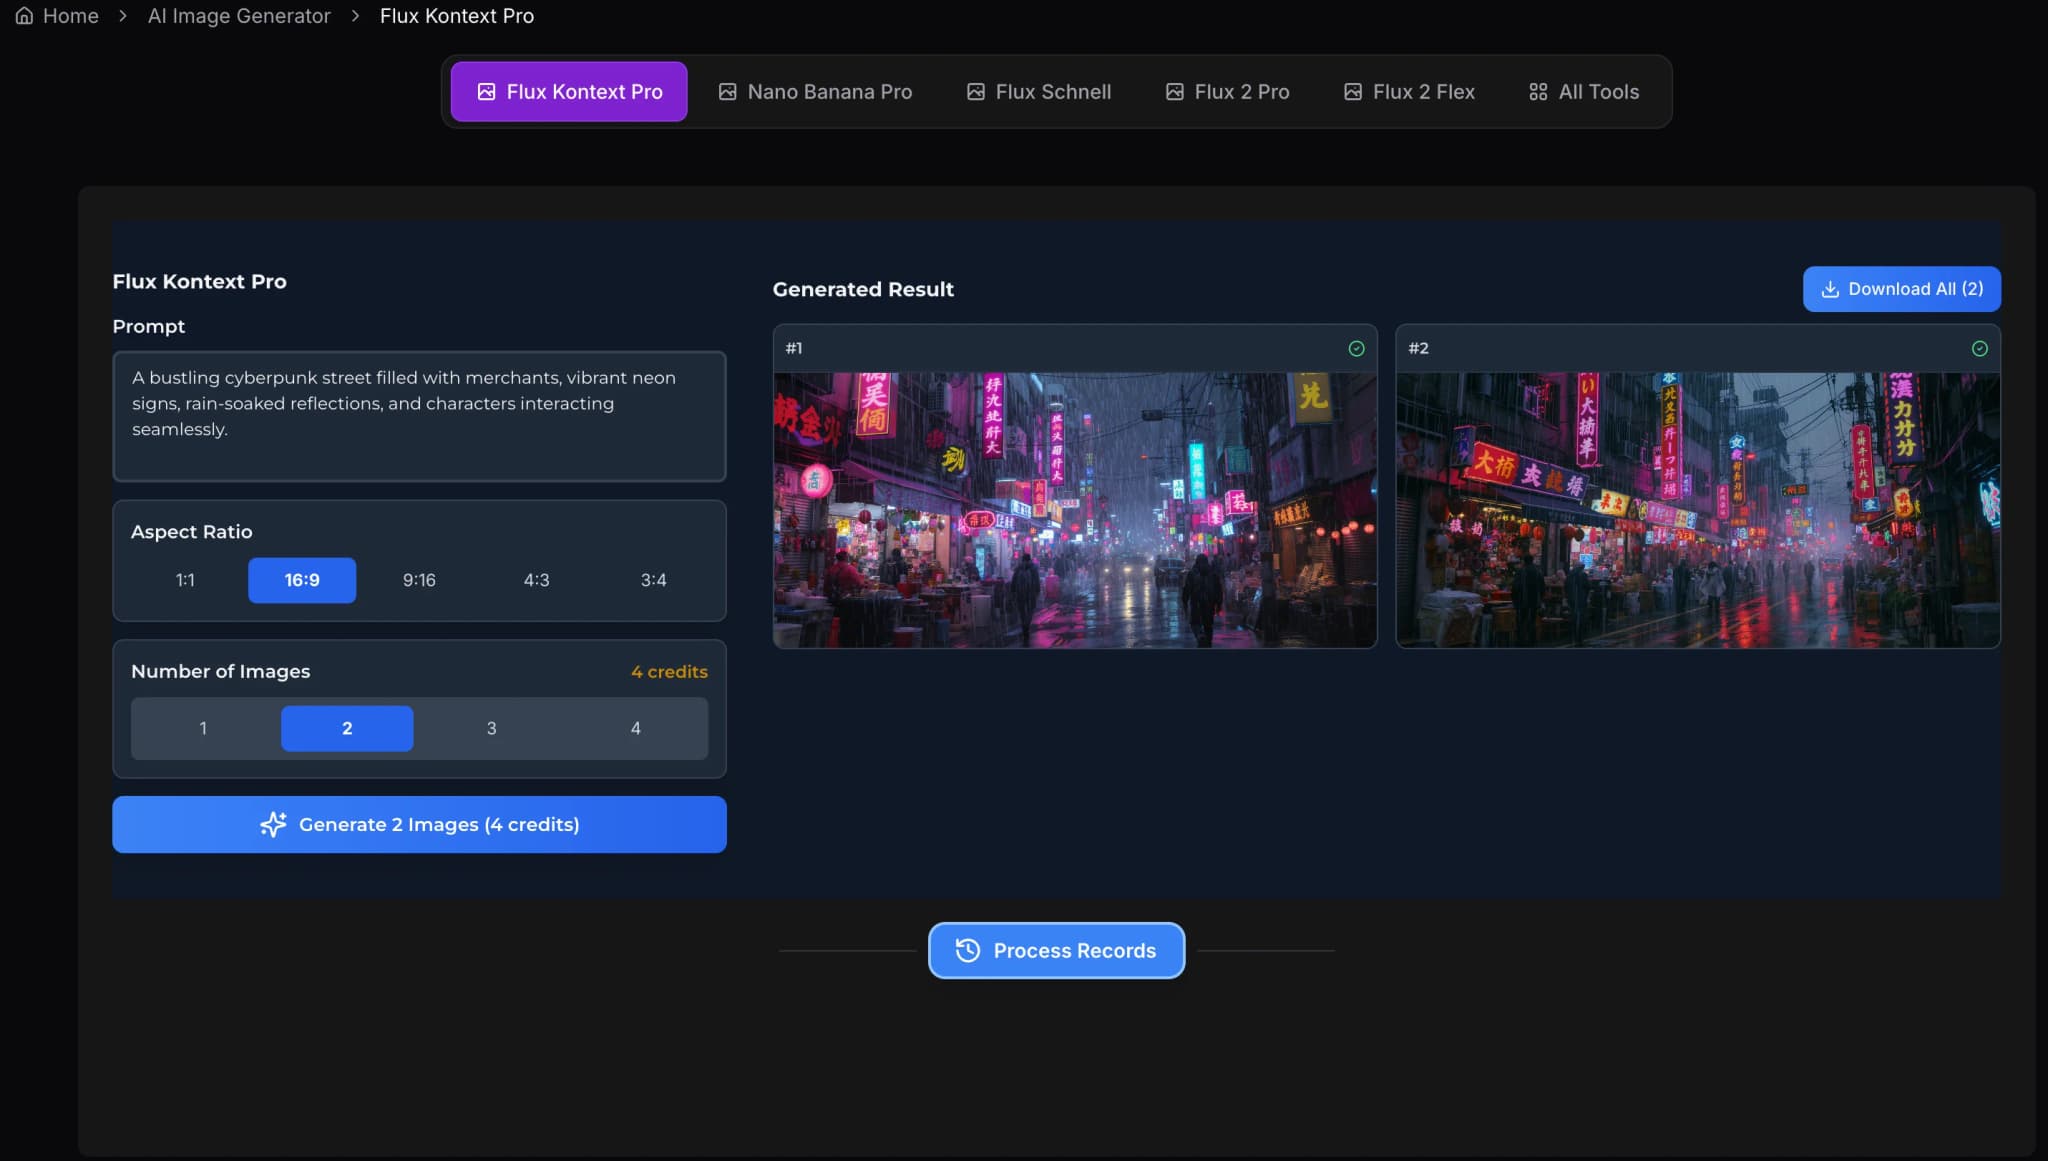Choose the 9:16 aspect ratio option
Viewport: 2048px width, 1161px height.
pyautogui.click(x=419, y=580)
